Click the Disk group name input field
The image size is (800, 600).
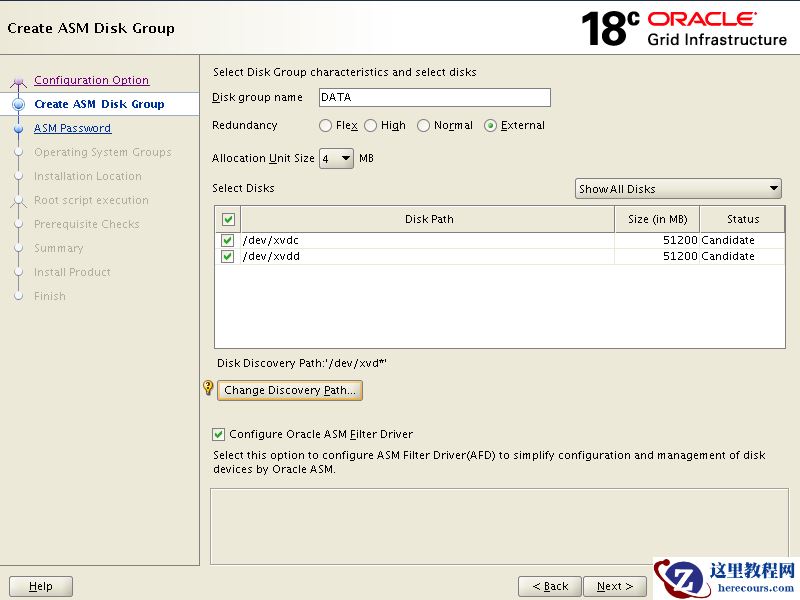[435, 97]
